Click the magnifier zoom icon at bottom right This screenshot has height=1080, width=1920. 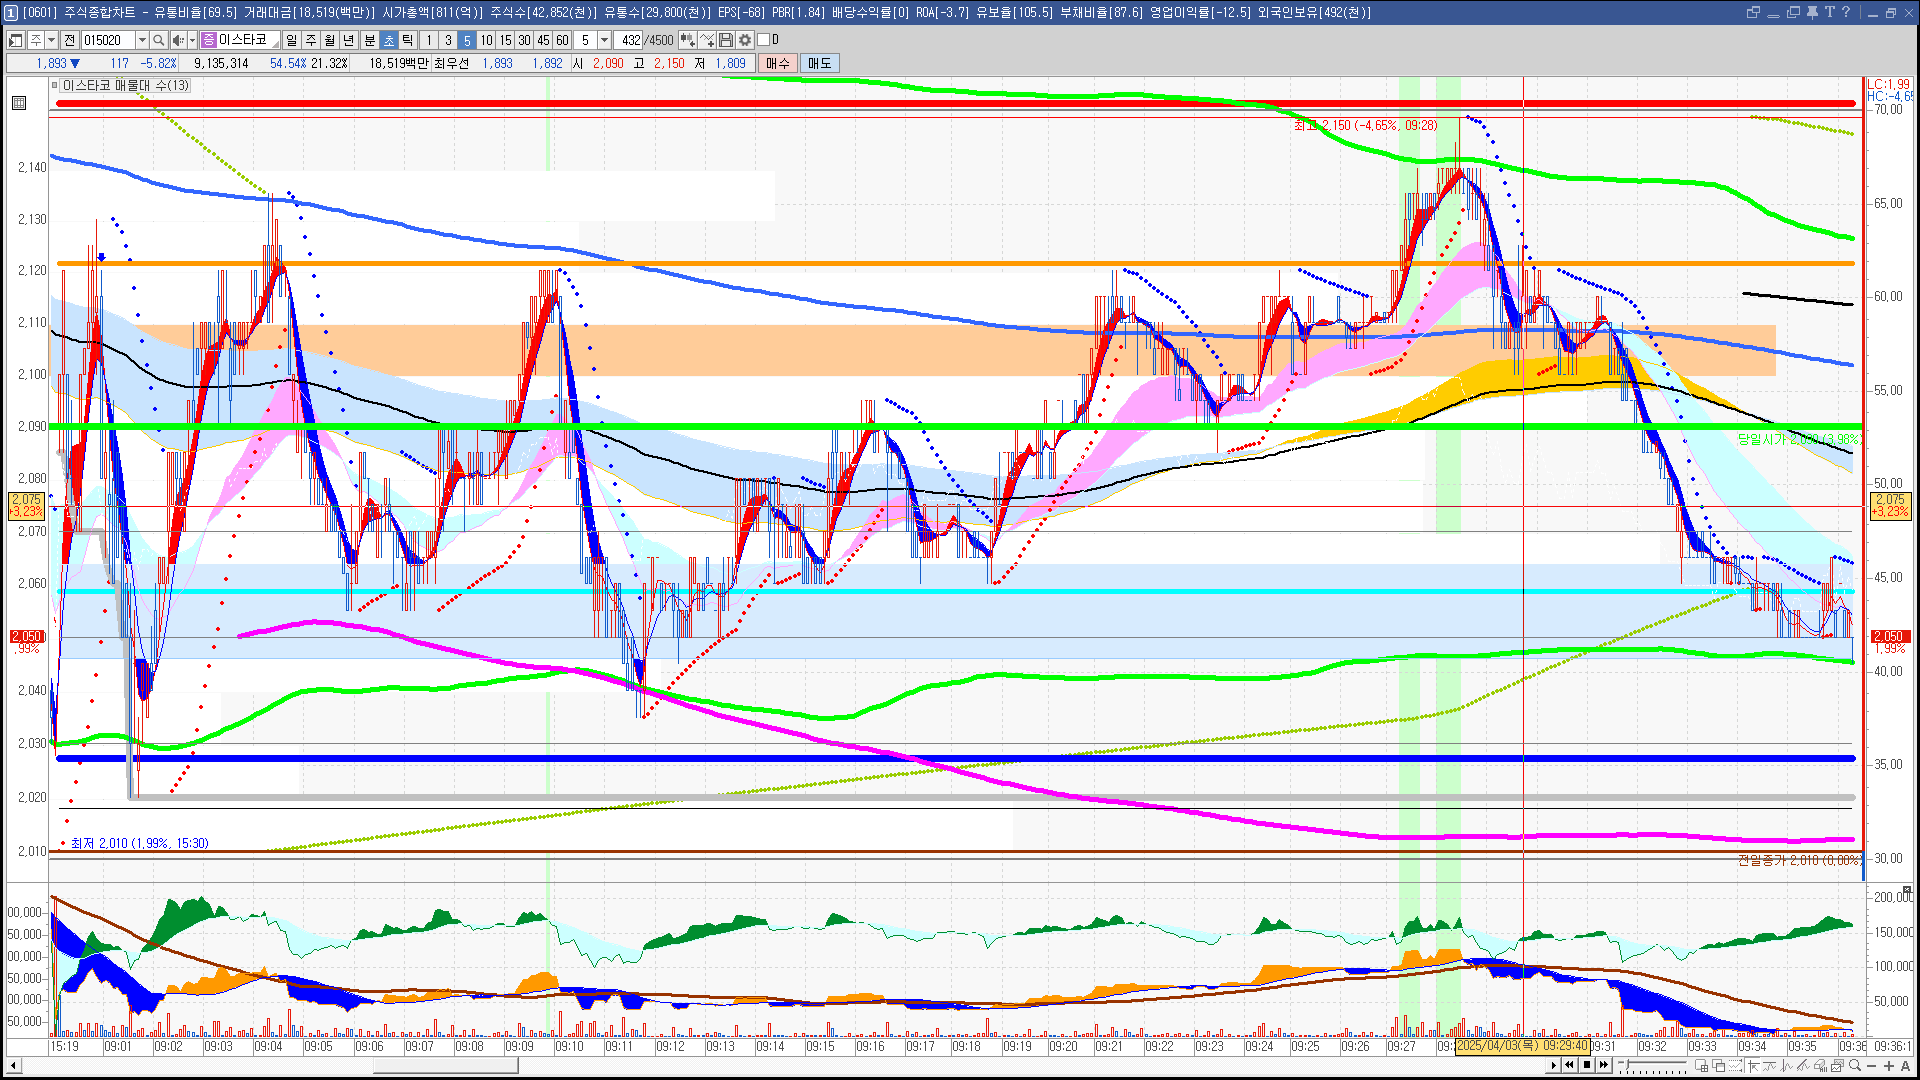click(x=1855, y=1066)
